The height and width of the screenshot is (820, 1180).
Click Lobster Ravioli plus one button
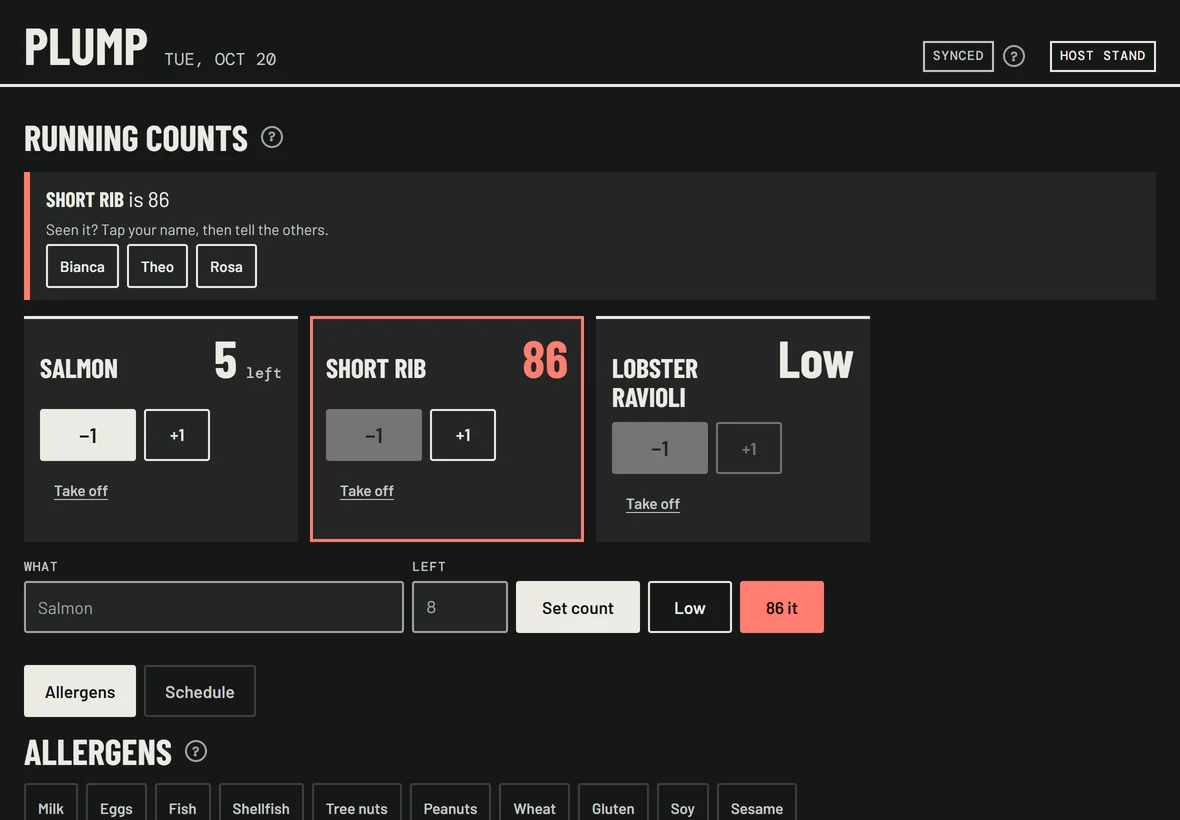tap(749, 448)
